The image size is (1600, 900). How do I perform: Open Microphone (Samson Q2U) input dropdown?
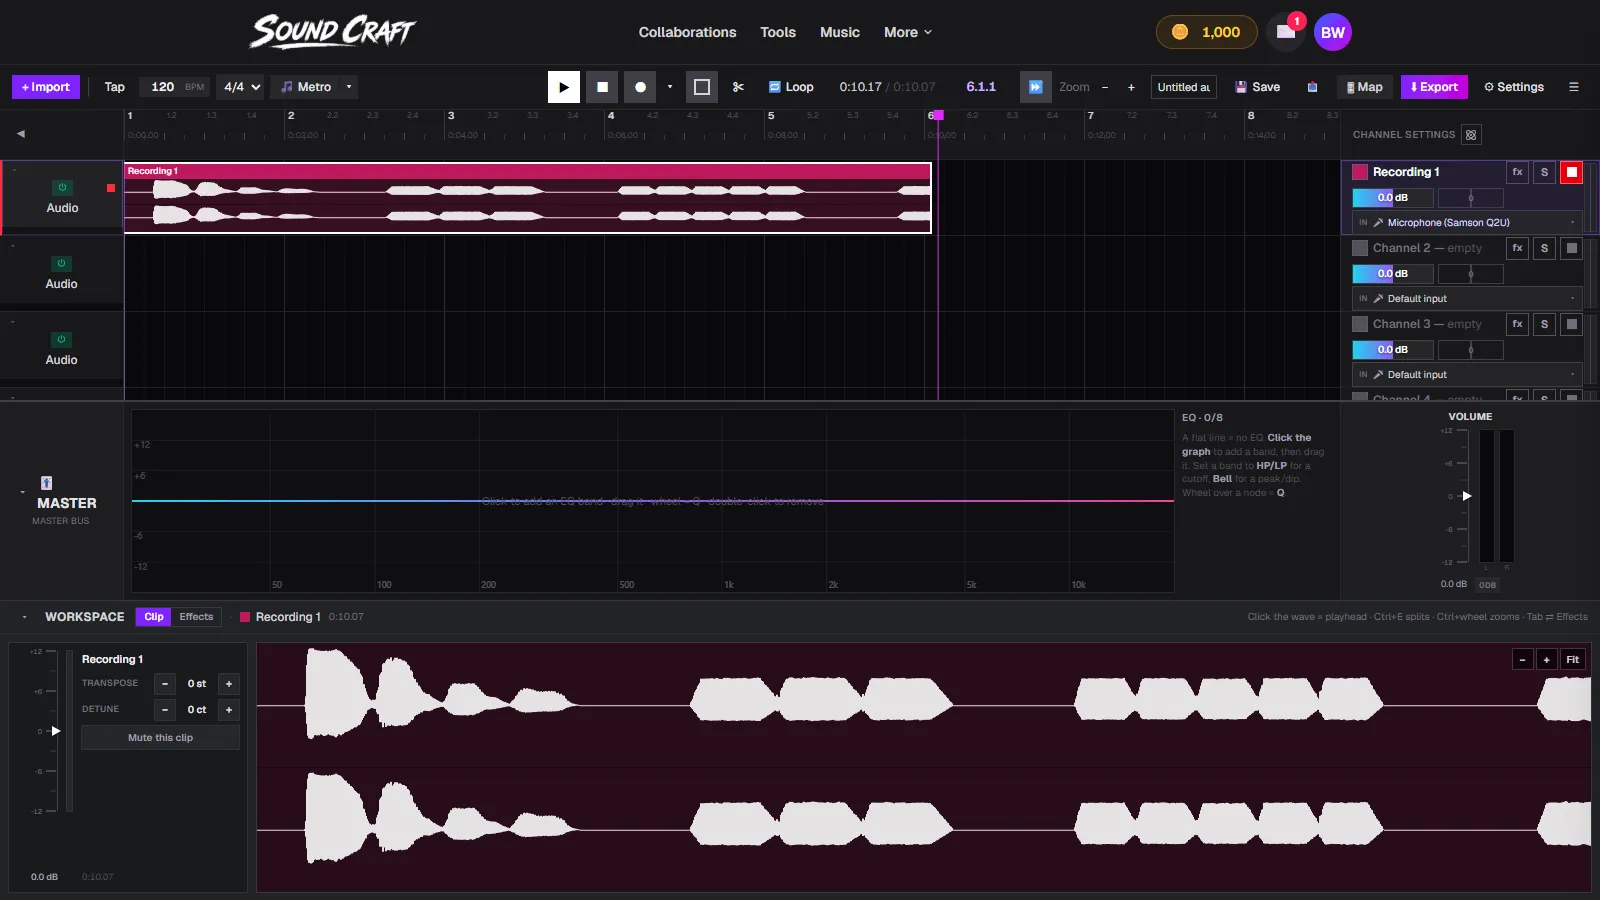tap(1467, 222)
